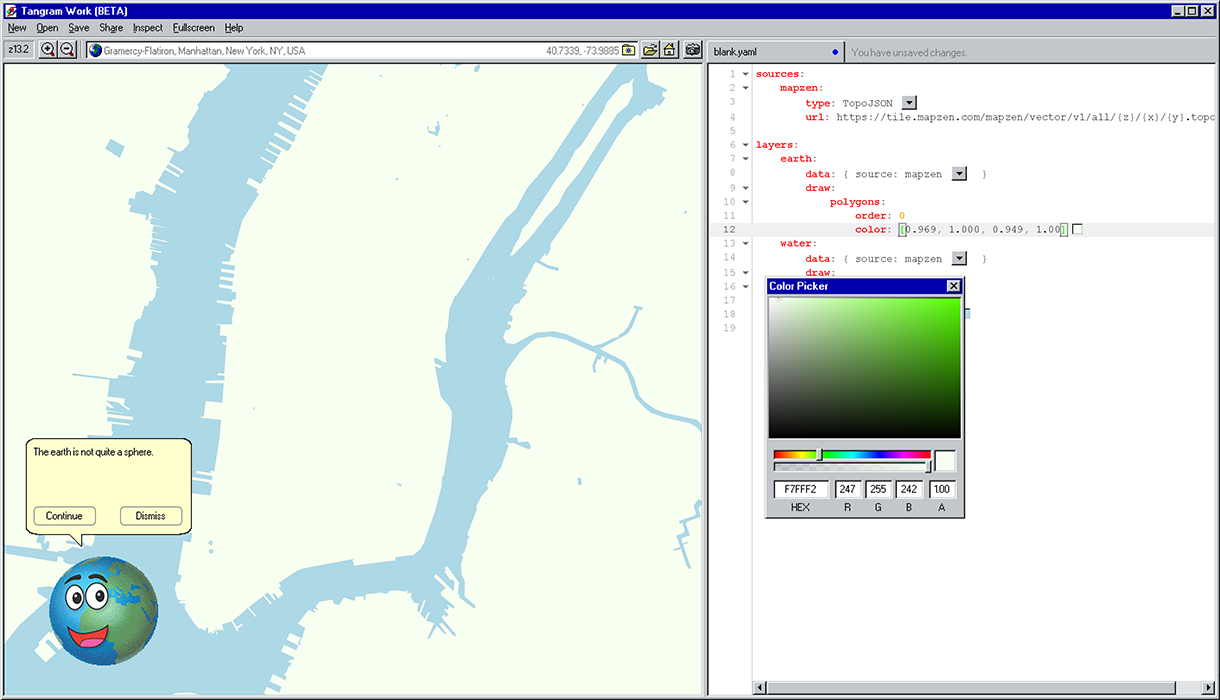Click the inline color swatch on line 12

1076,230
